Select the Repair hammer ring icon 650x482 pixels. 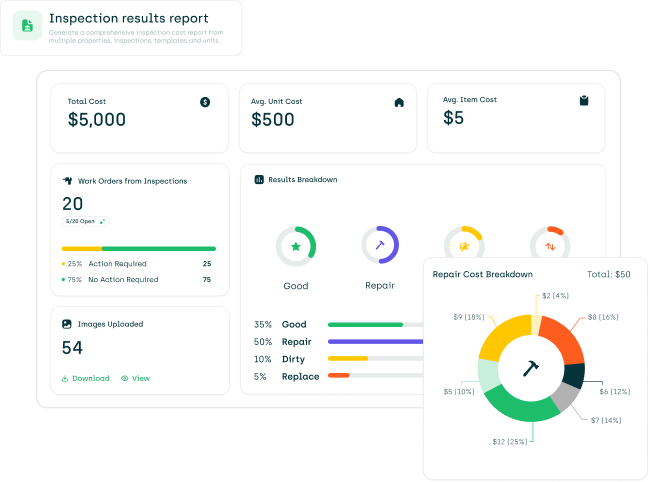click(x=379, y=246)
